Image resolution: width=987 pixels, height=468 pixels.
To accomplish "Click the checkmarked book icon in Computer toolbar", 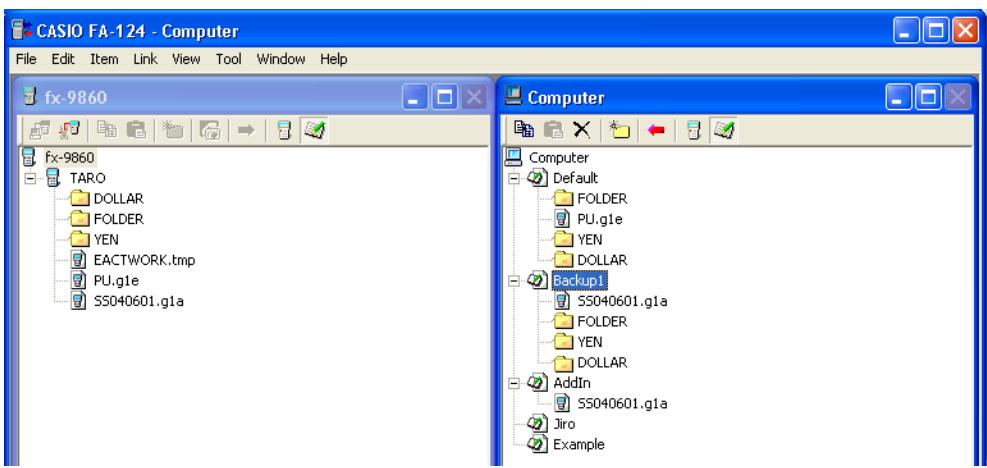I will click(x=724, y=130).
